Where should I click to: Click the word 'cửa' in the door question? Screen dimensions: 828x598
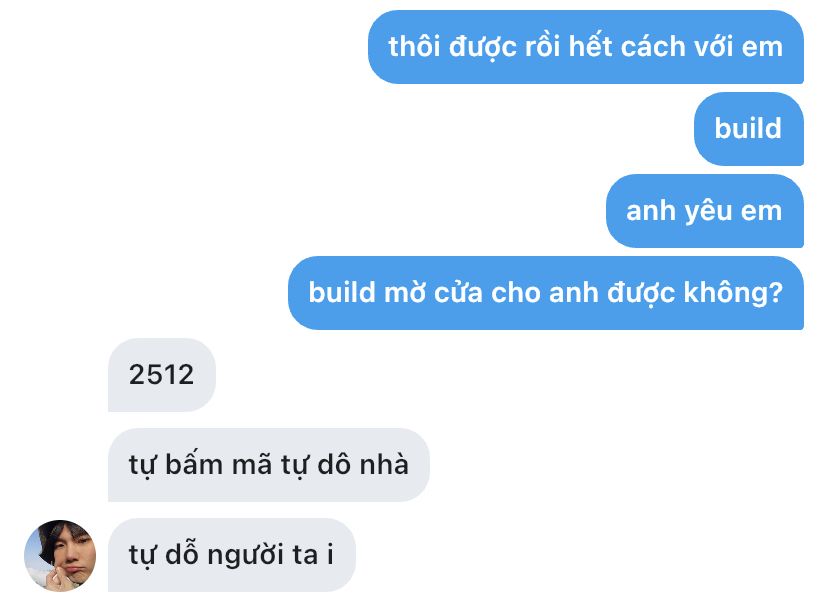(458, 292)
